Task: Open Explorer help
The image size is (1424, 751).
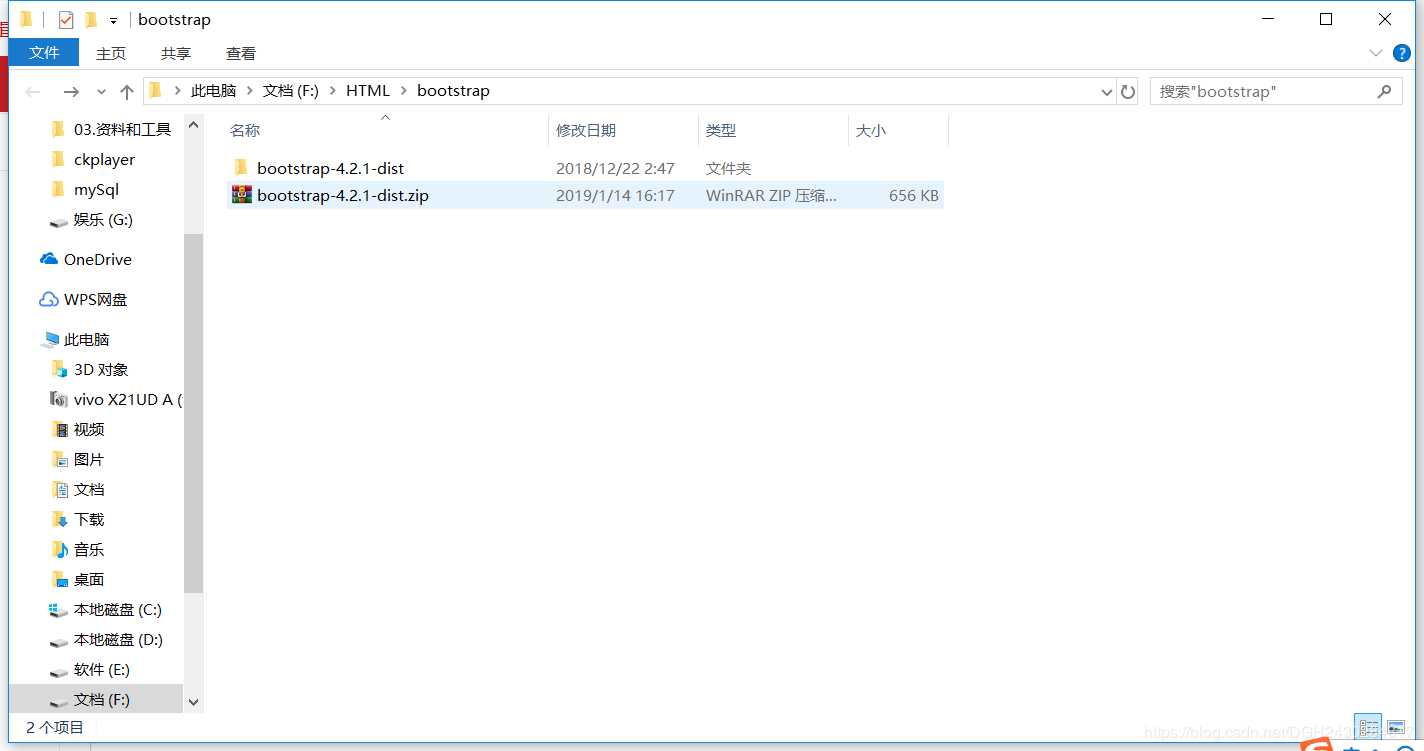Action: [x=1403, y=53]
